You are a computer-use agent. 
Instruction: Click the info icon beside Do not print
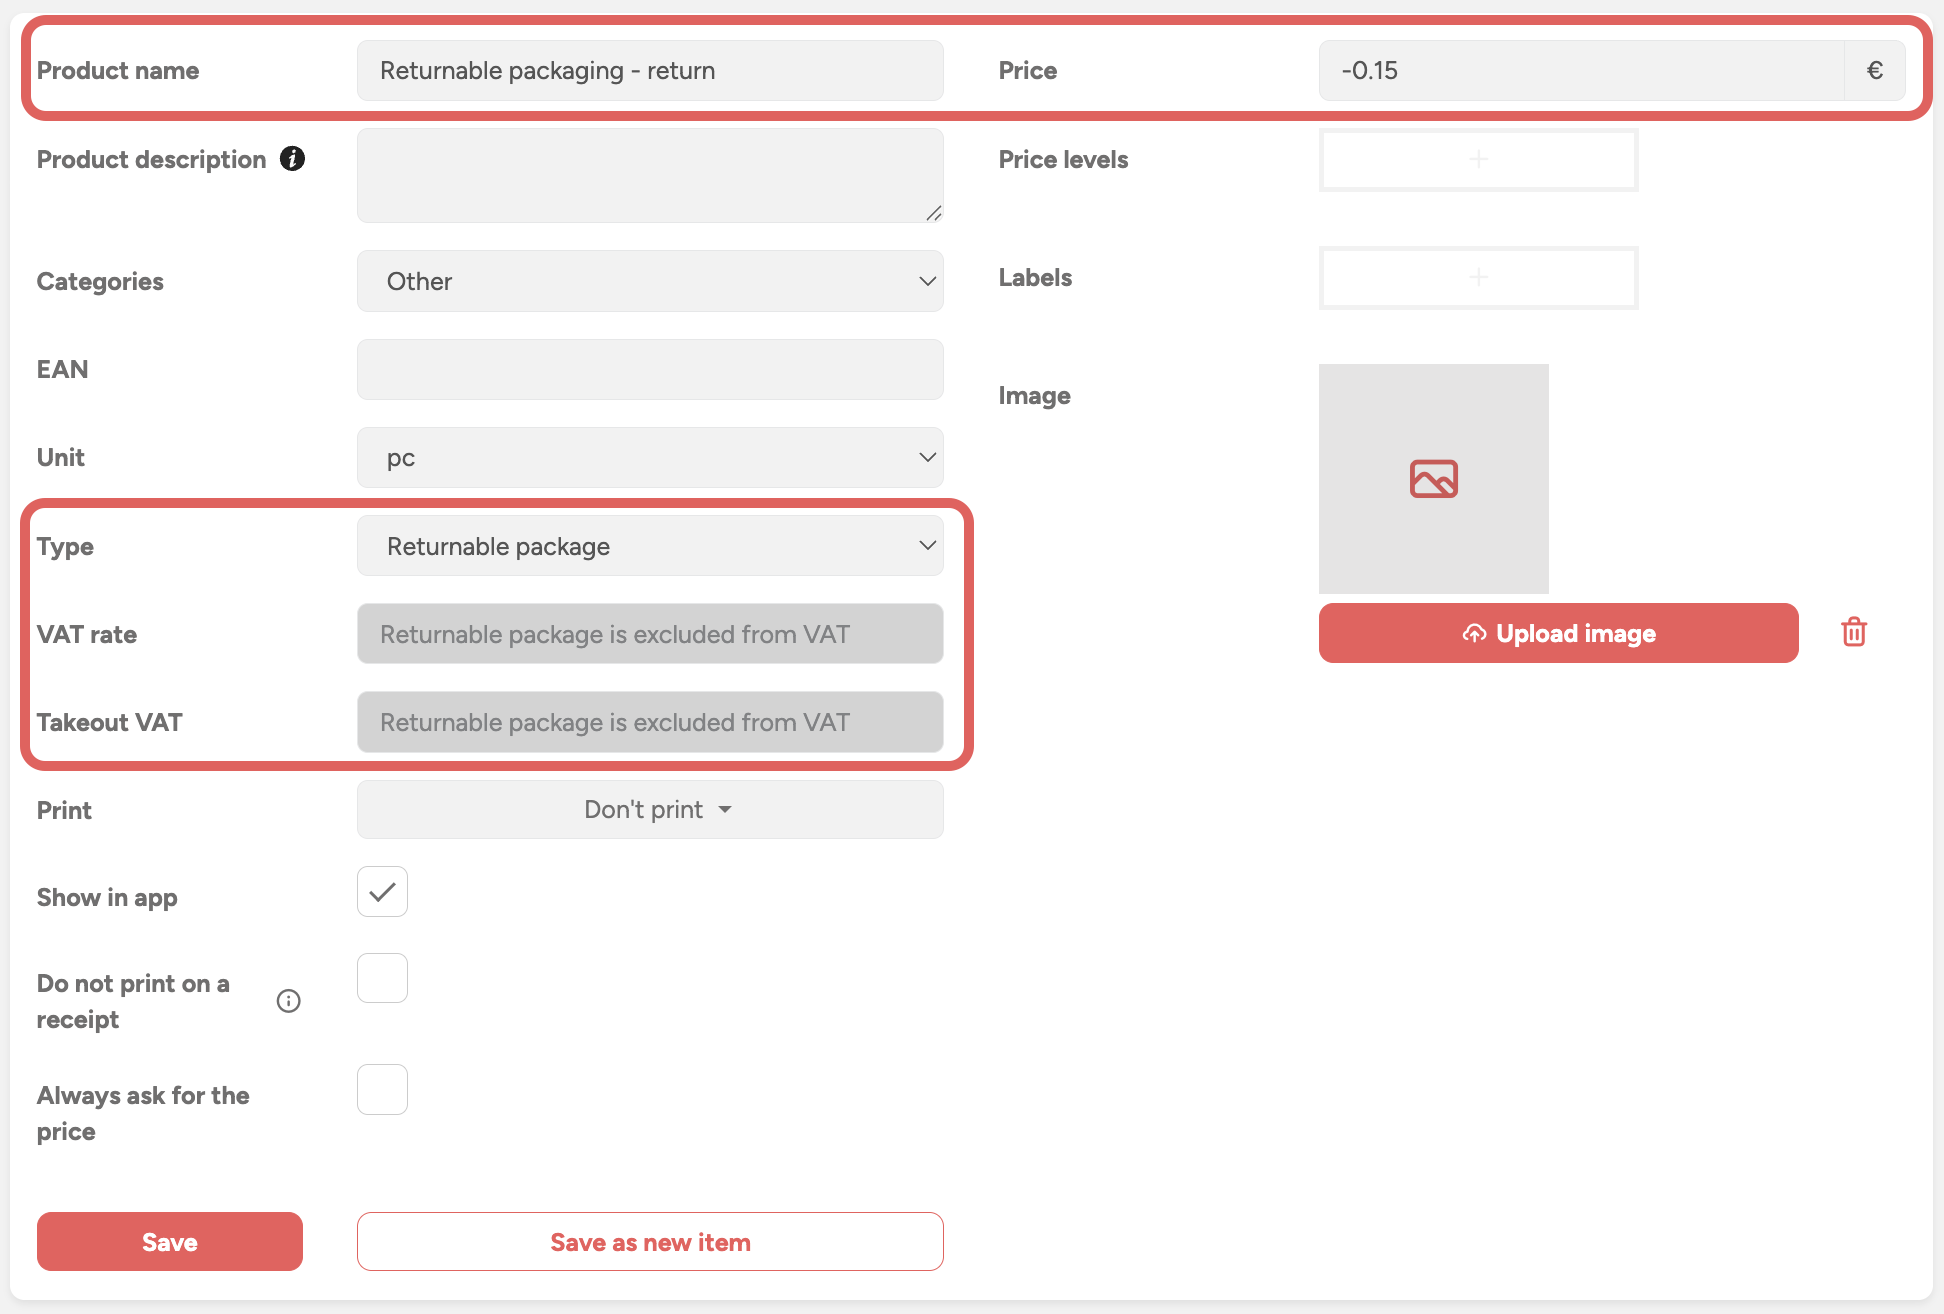click(289, 1001)
